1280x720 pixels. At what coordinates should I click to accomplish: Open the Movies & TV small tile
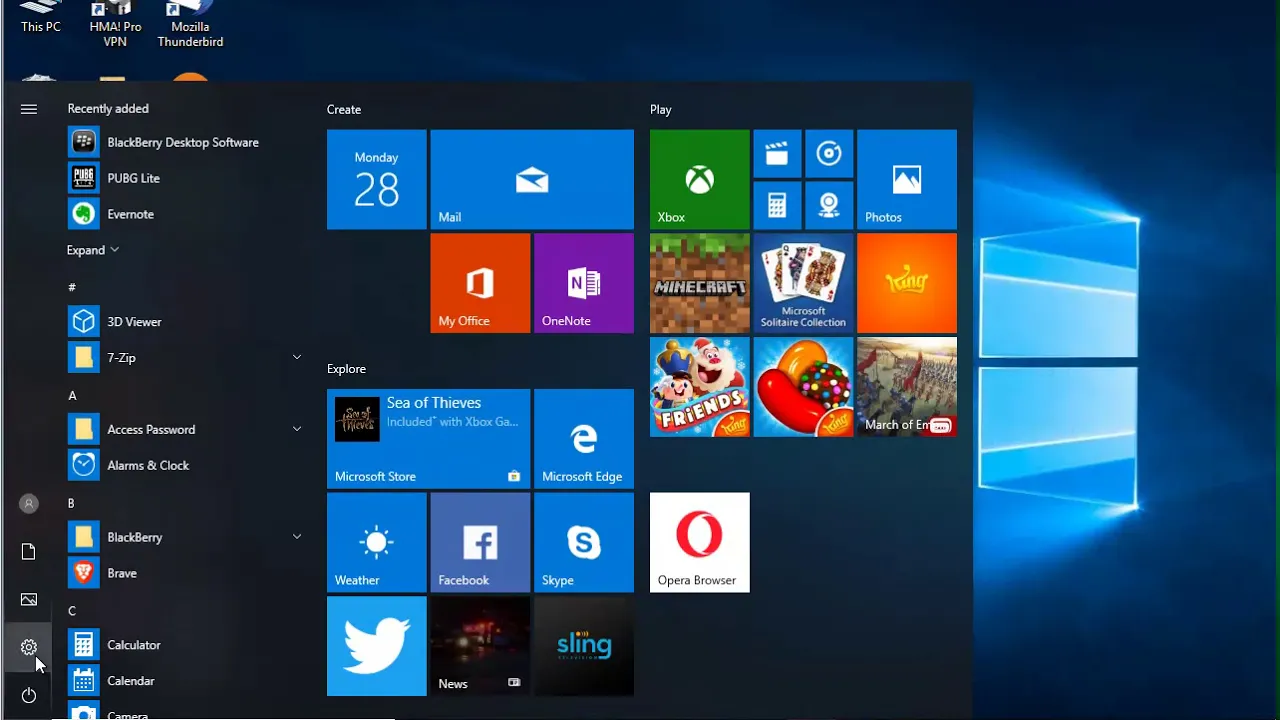tap(777, 154)
